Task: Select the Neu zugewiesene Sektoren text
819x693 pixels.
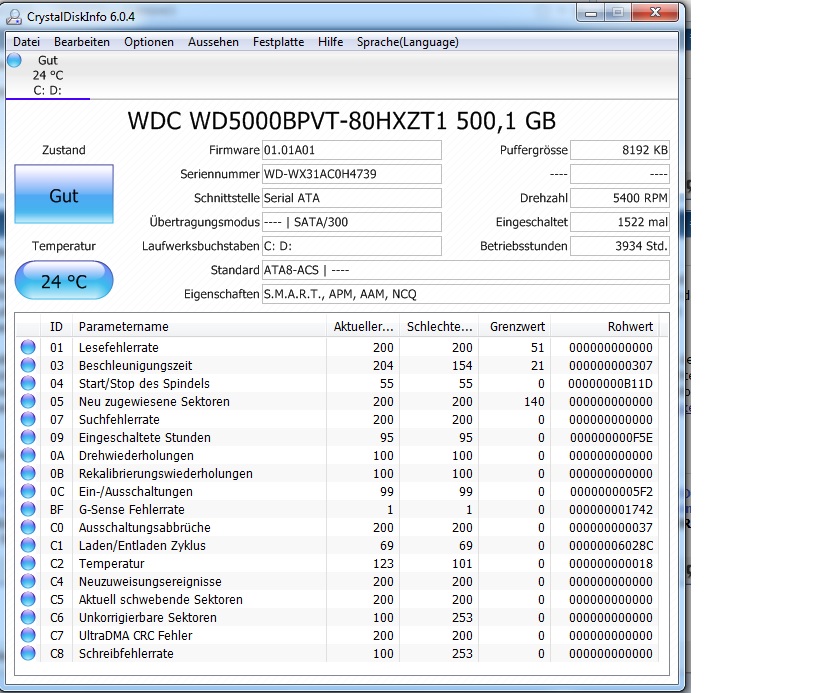Action: pos(154,402)
